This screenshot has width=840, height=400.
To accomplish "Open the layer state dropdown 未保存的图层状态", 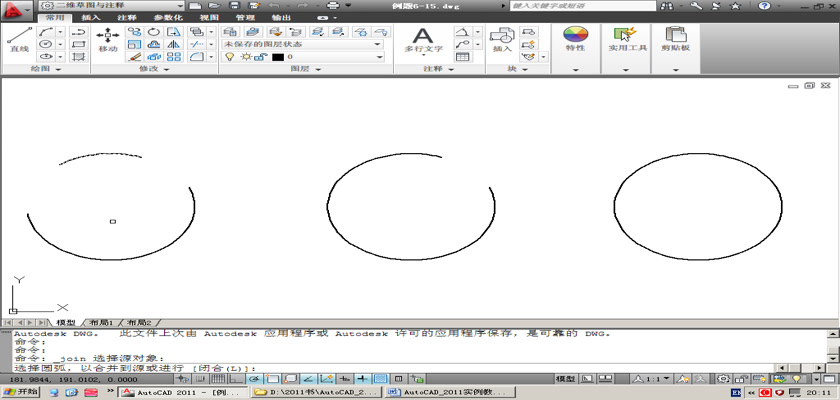I will coord(303,44).
